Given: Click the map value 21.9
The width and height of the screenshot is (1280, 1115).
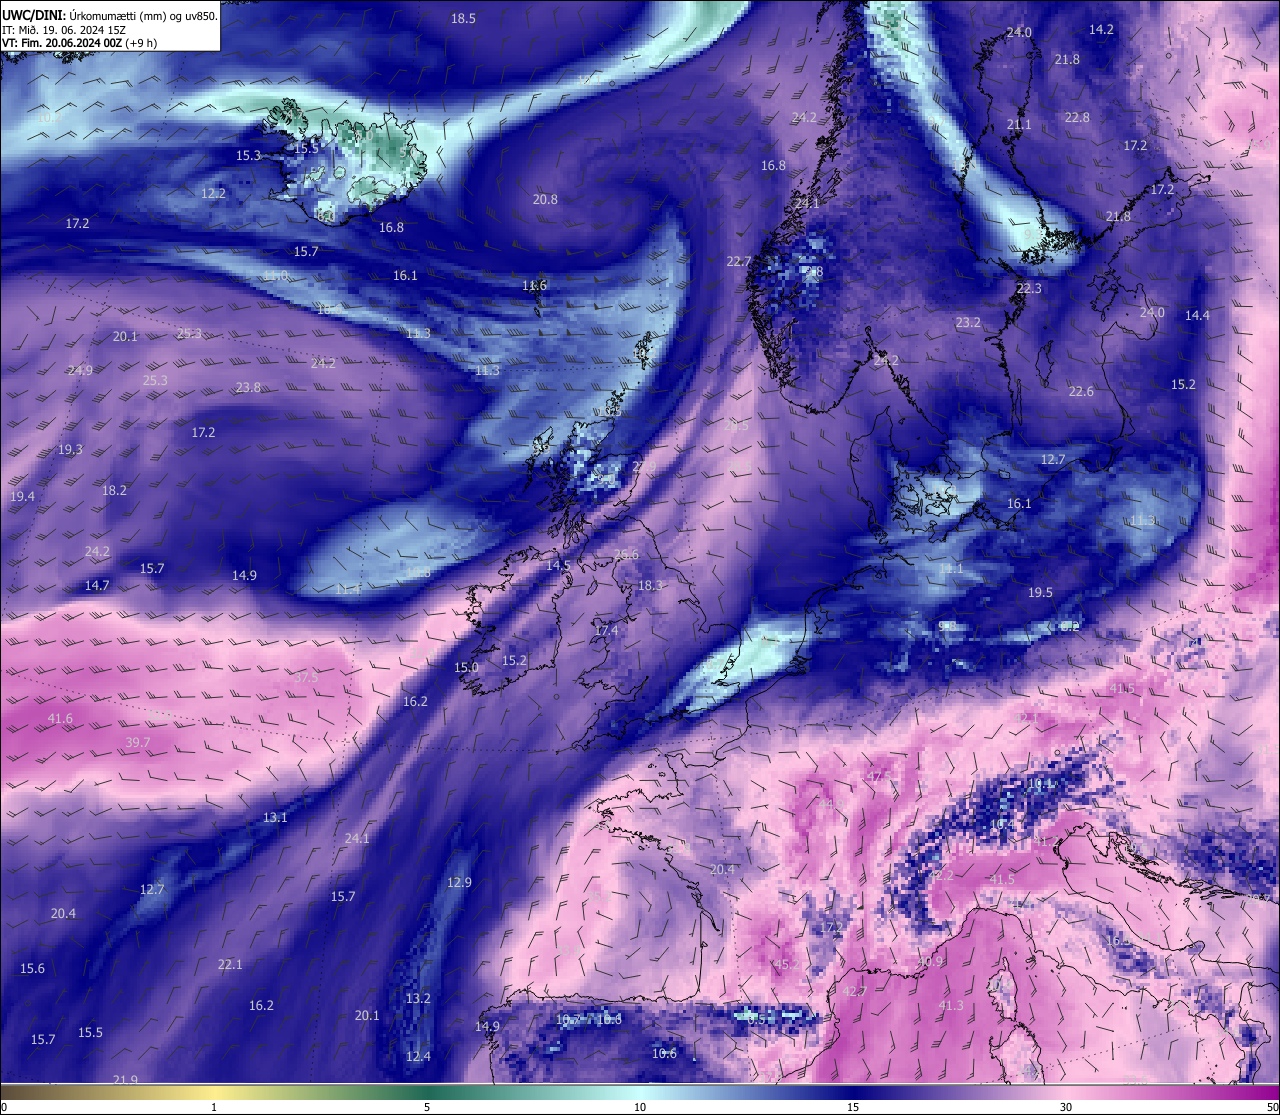Looking at the screenshot, I should point(125,1079).
